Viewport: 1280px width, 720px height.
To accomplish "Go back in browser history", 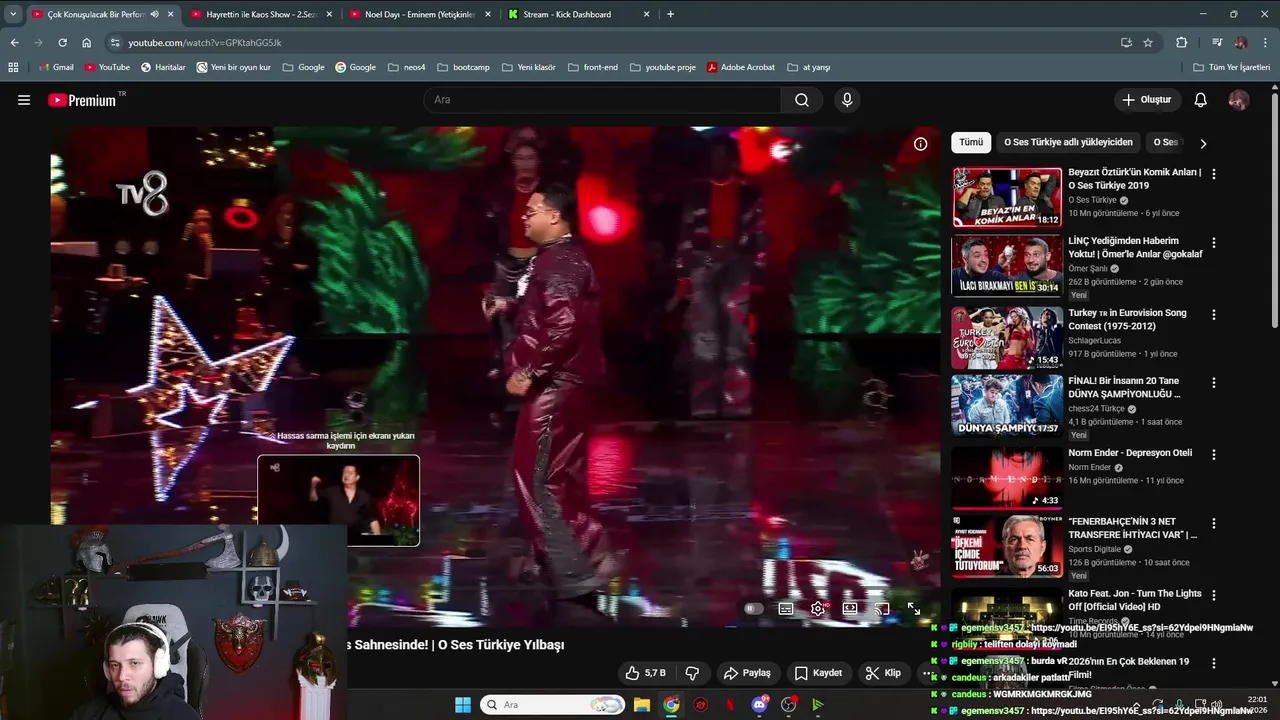I will [14, 43].
